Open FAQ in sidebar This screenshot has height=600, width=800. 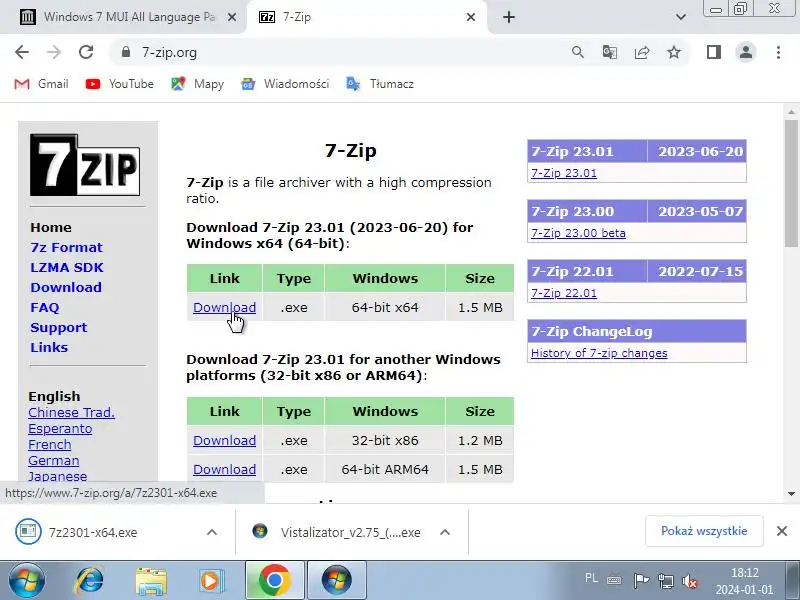[45, 307]
